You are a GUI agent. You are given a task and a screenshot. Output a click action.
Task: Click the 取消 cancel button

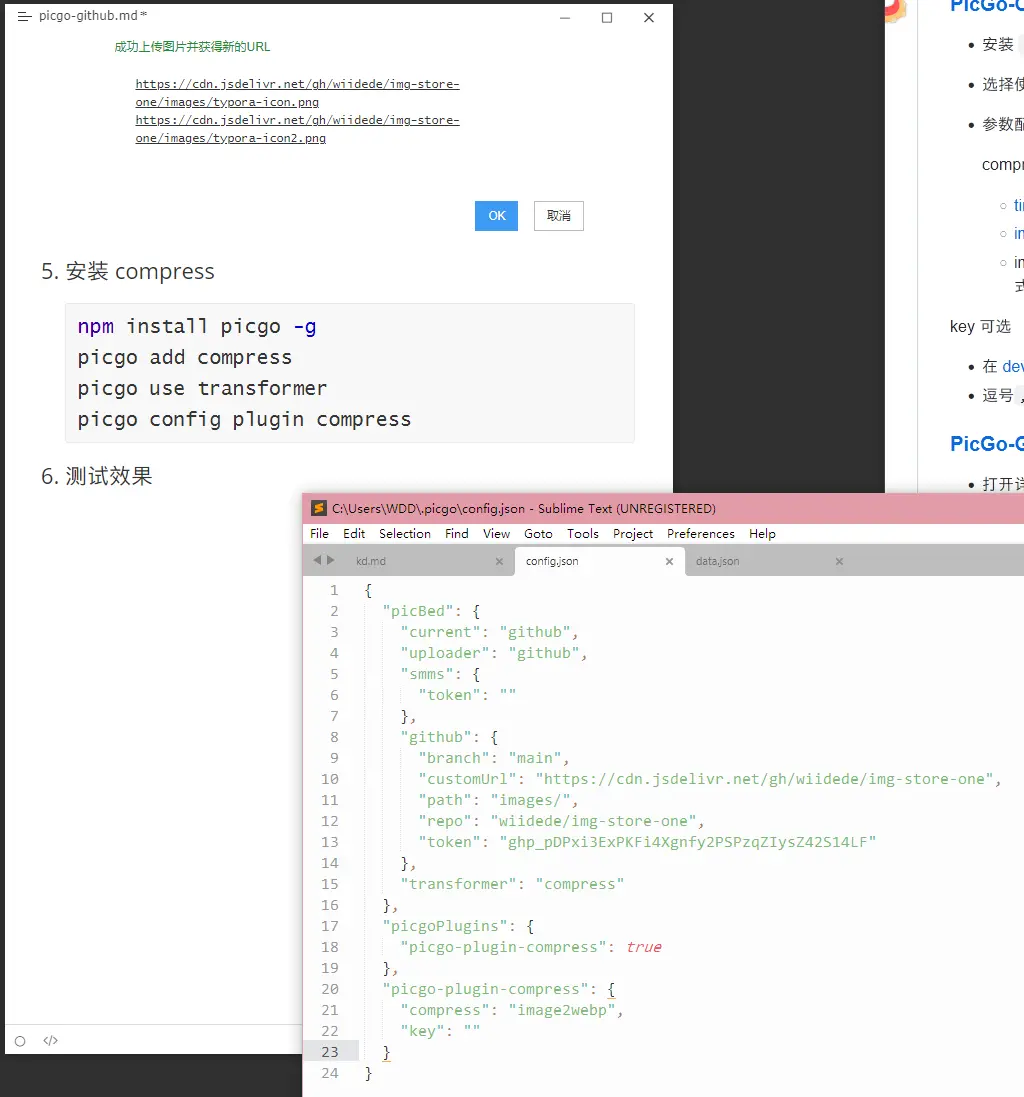559,215
